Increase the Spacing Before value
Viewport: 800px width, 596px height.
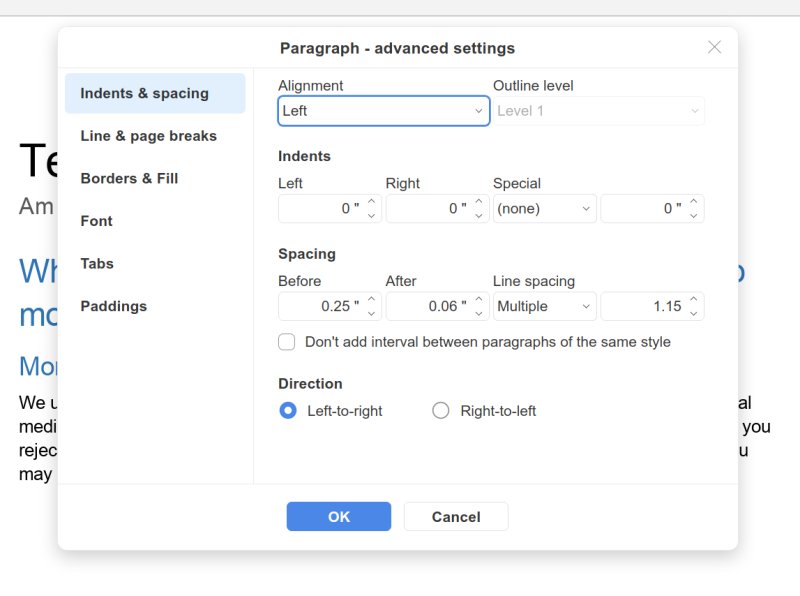371,300
